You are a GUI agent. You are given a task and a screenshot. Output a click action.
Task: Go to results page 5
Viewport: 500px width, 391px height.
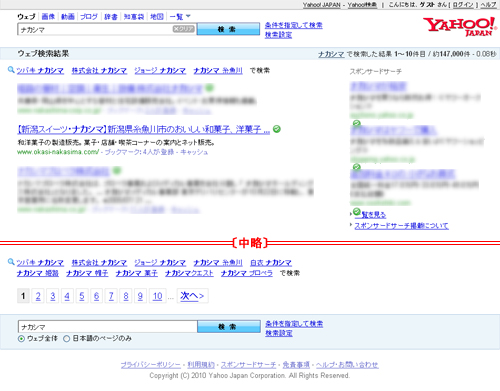pyautogui.click(x=82, y=296)
